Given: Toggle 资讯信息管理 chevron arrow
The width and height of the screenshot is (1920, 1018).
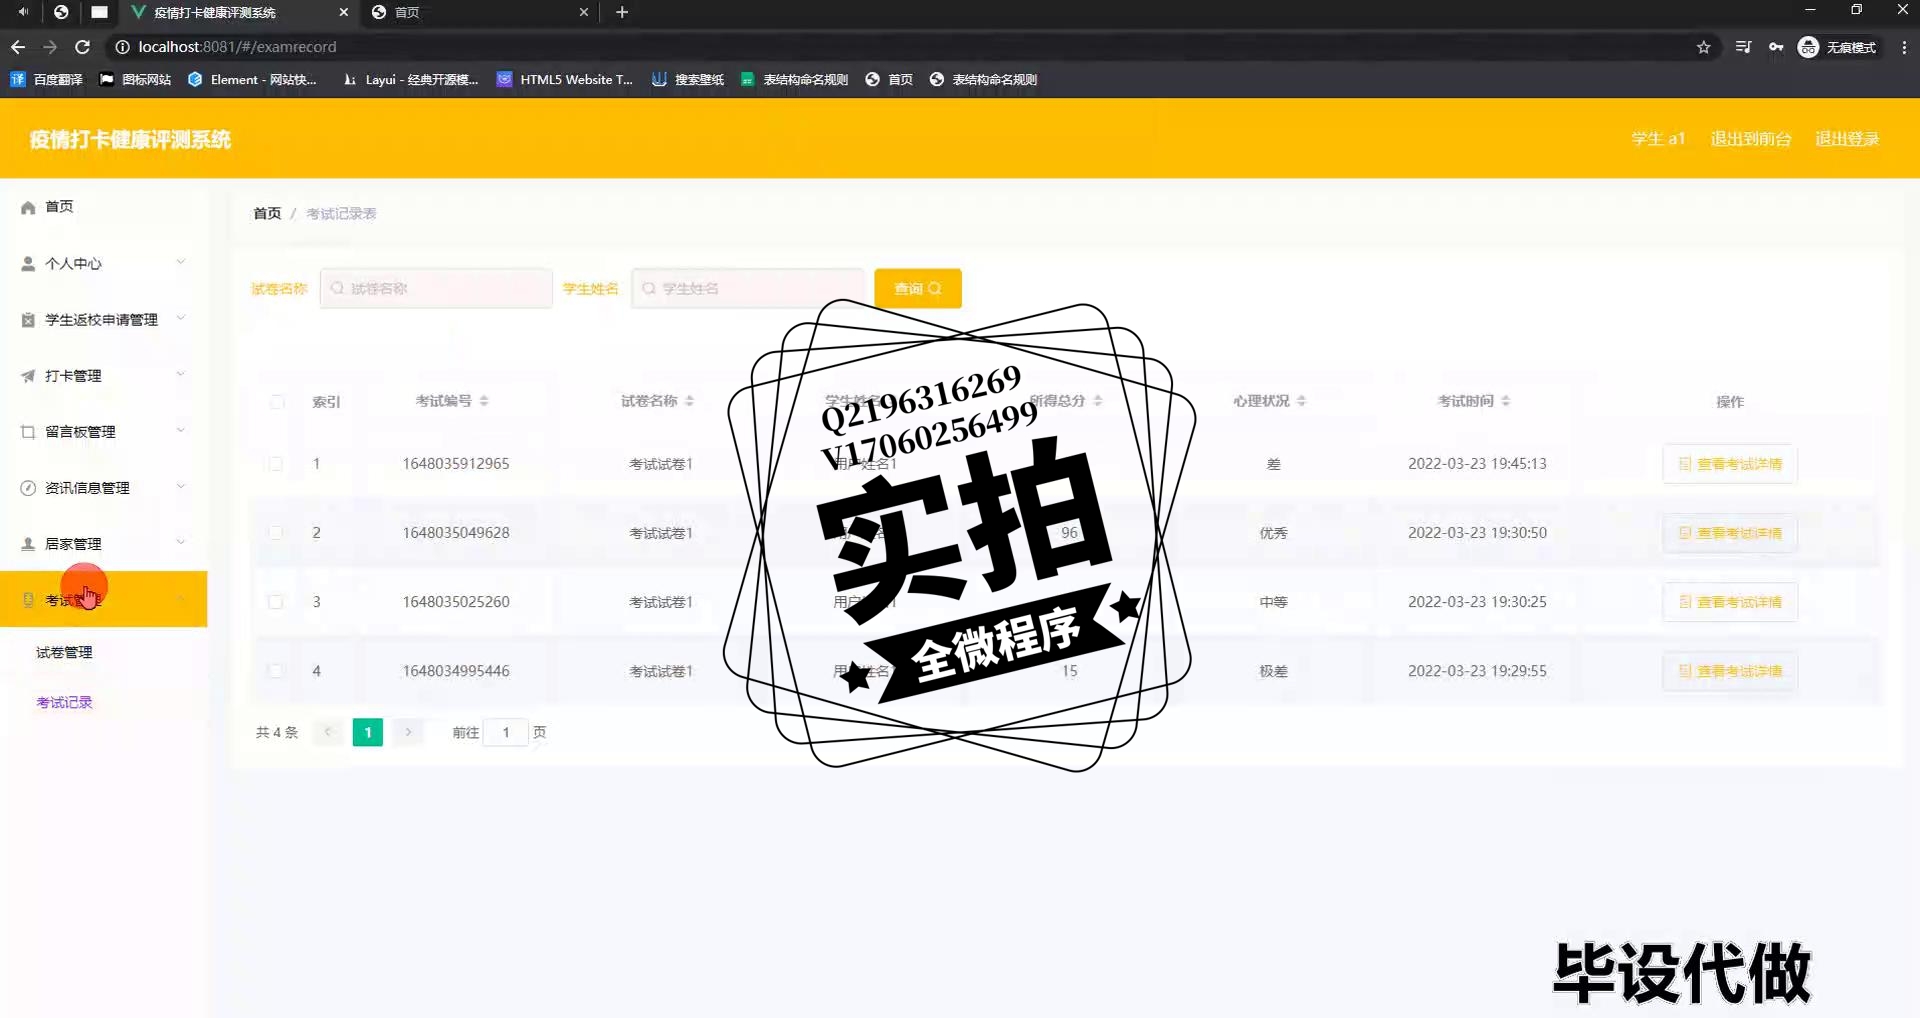Looking at the screenshot, I should [181, 486].
